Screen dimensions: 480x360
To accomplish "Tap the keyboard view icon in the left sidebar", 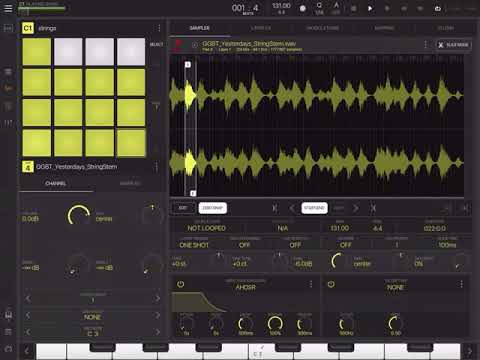I will 8,315.
